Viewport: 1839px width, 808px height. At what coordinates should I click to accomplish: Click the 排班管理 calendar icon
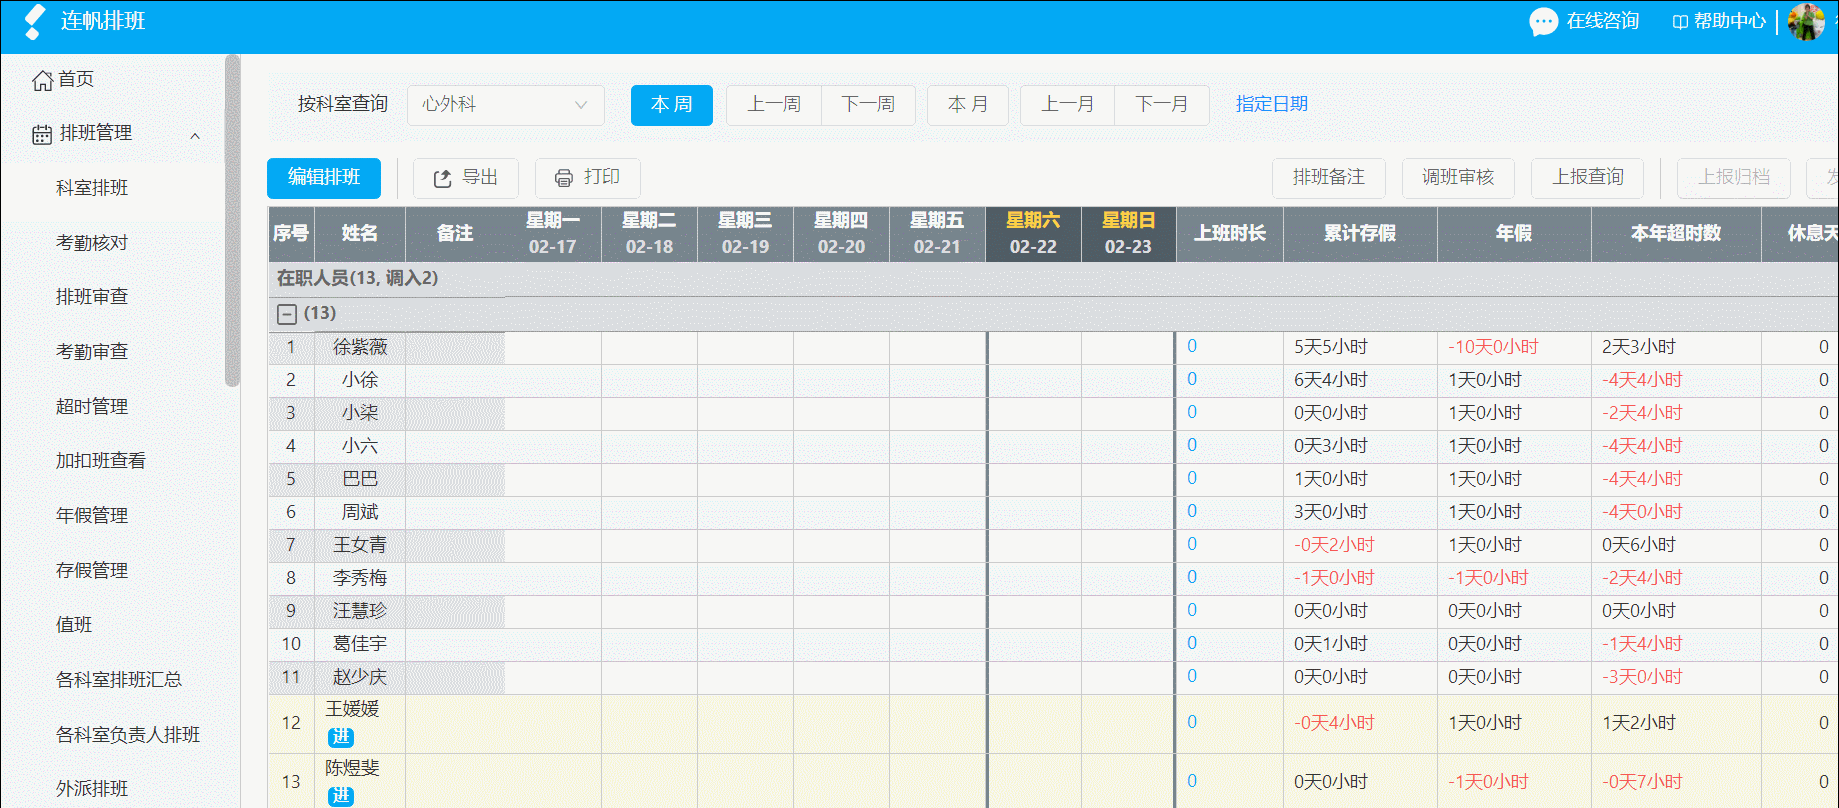click(x=42, y=134)
